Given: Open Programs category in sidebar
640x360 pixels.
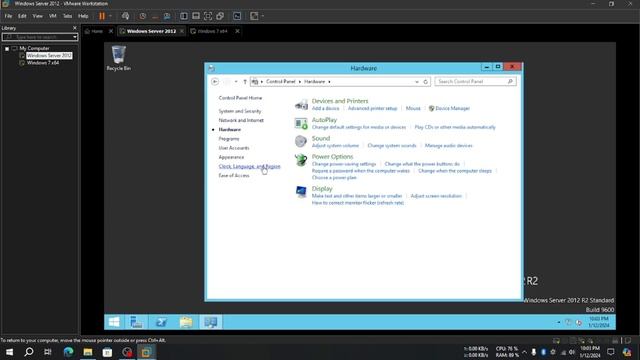Looking at the screenshot, I should 229,139.
